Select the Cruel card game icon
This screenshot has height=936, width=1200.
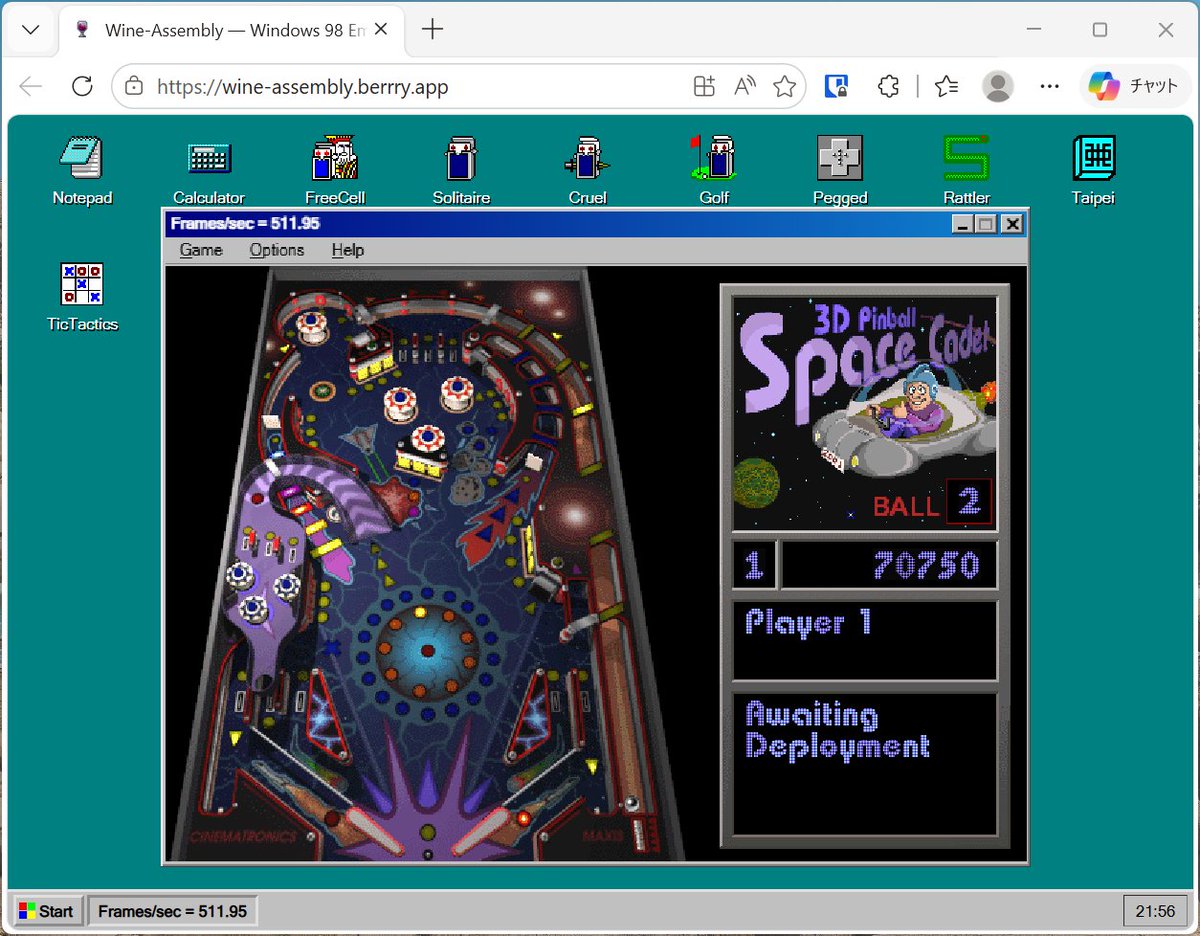tap(587, 169)
